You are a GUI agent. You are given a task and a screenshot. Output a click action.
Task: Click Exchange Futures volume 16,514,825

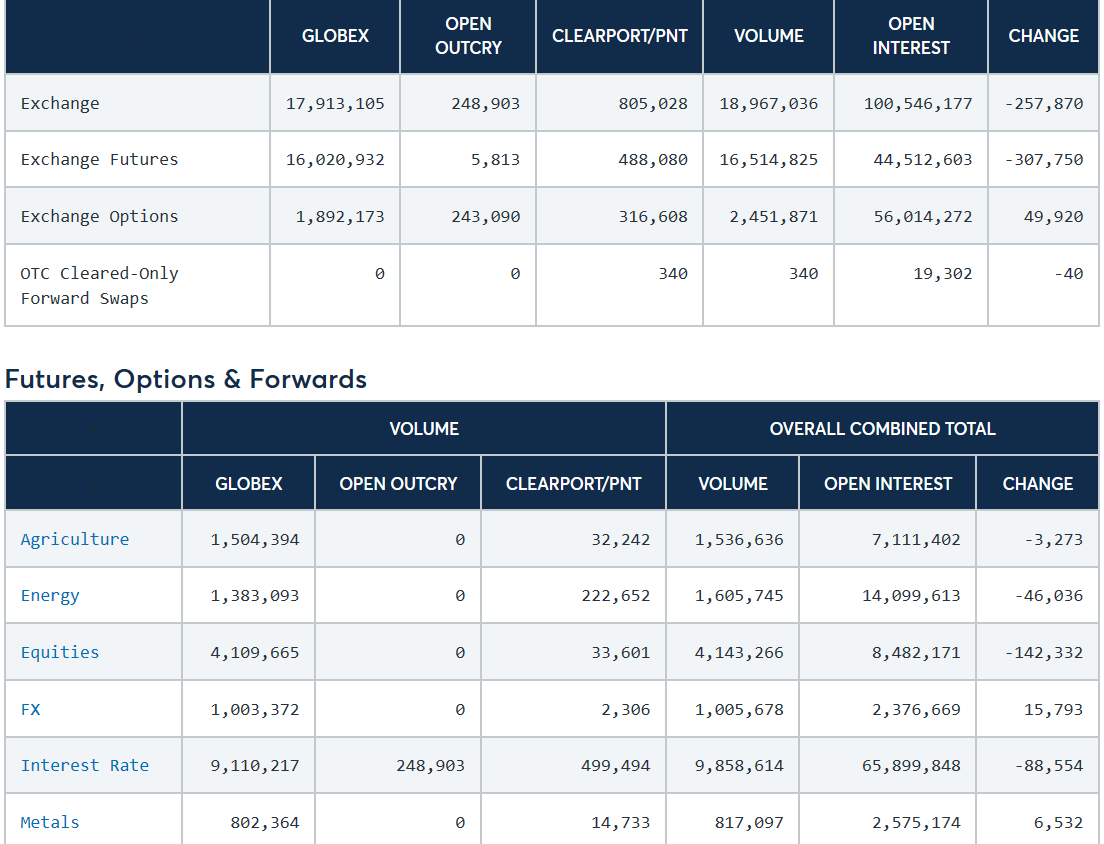point(769,160)
